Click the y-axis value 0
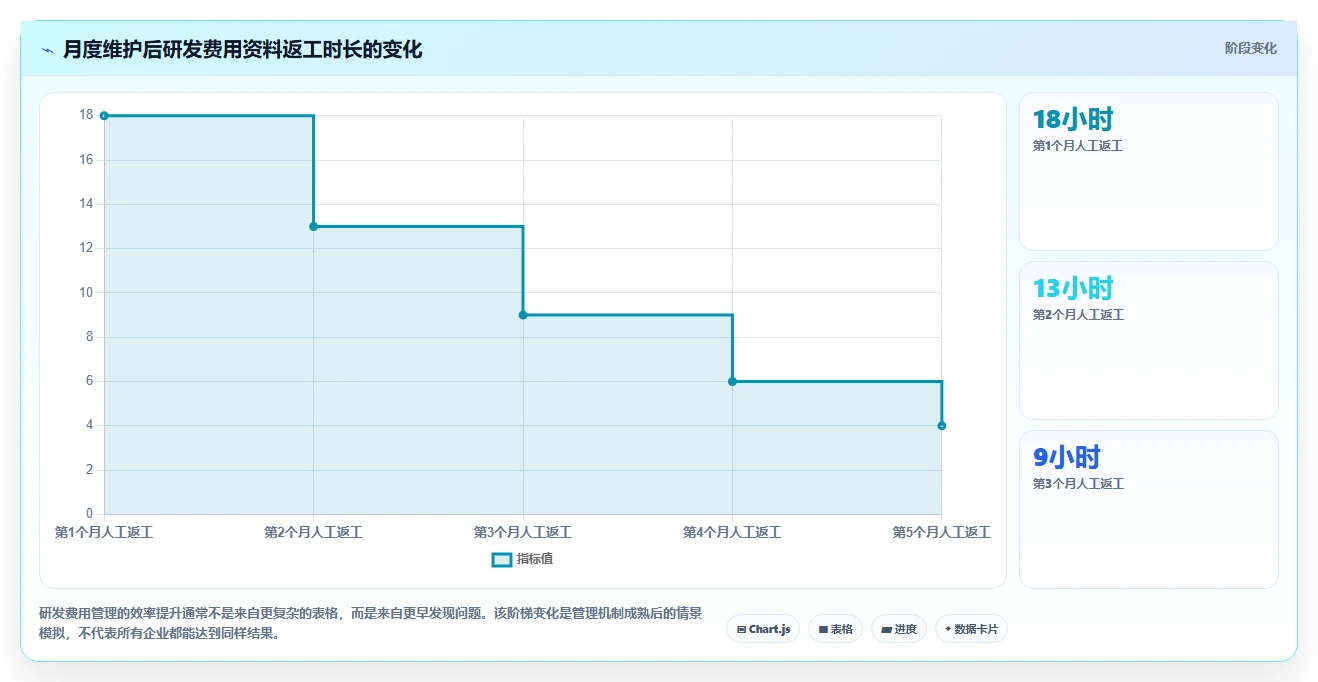 point(89,514)
